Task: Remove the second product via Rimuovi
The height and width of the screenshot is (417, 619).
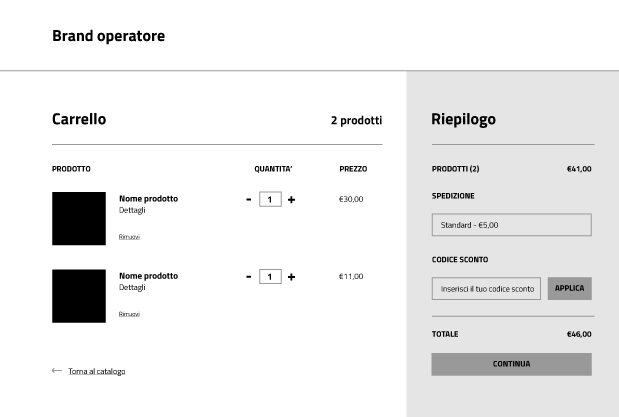Action: (x=129, y=314)
